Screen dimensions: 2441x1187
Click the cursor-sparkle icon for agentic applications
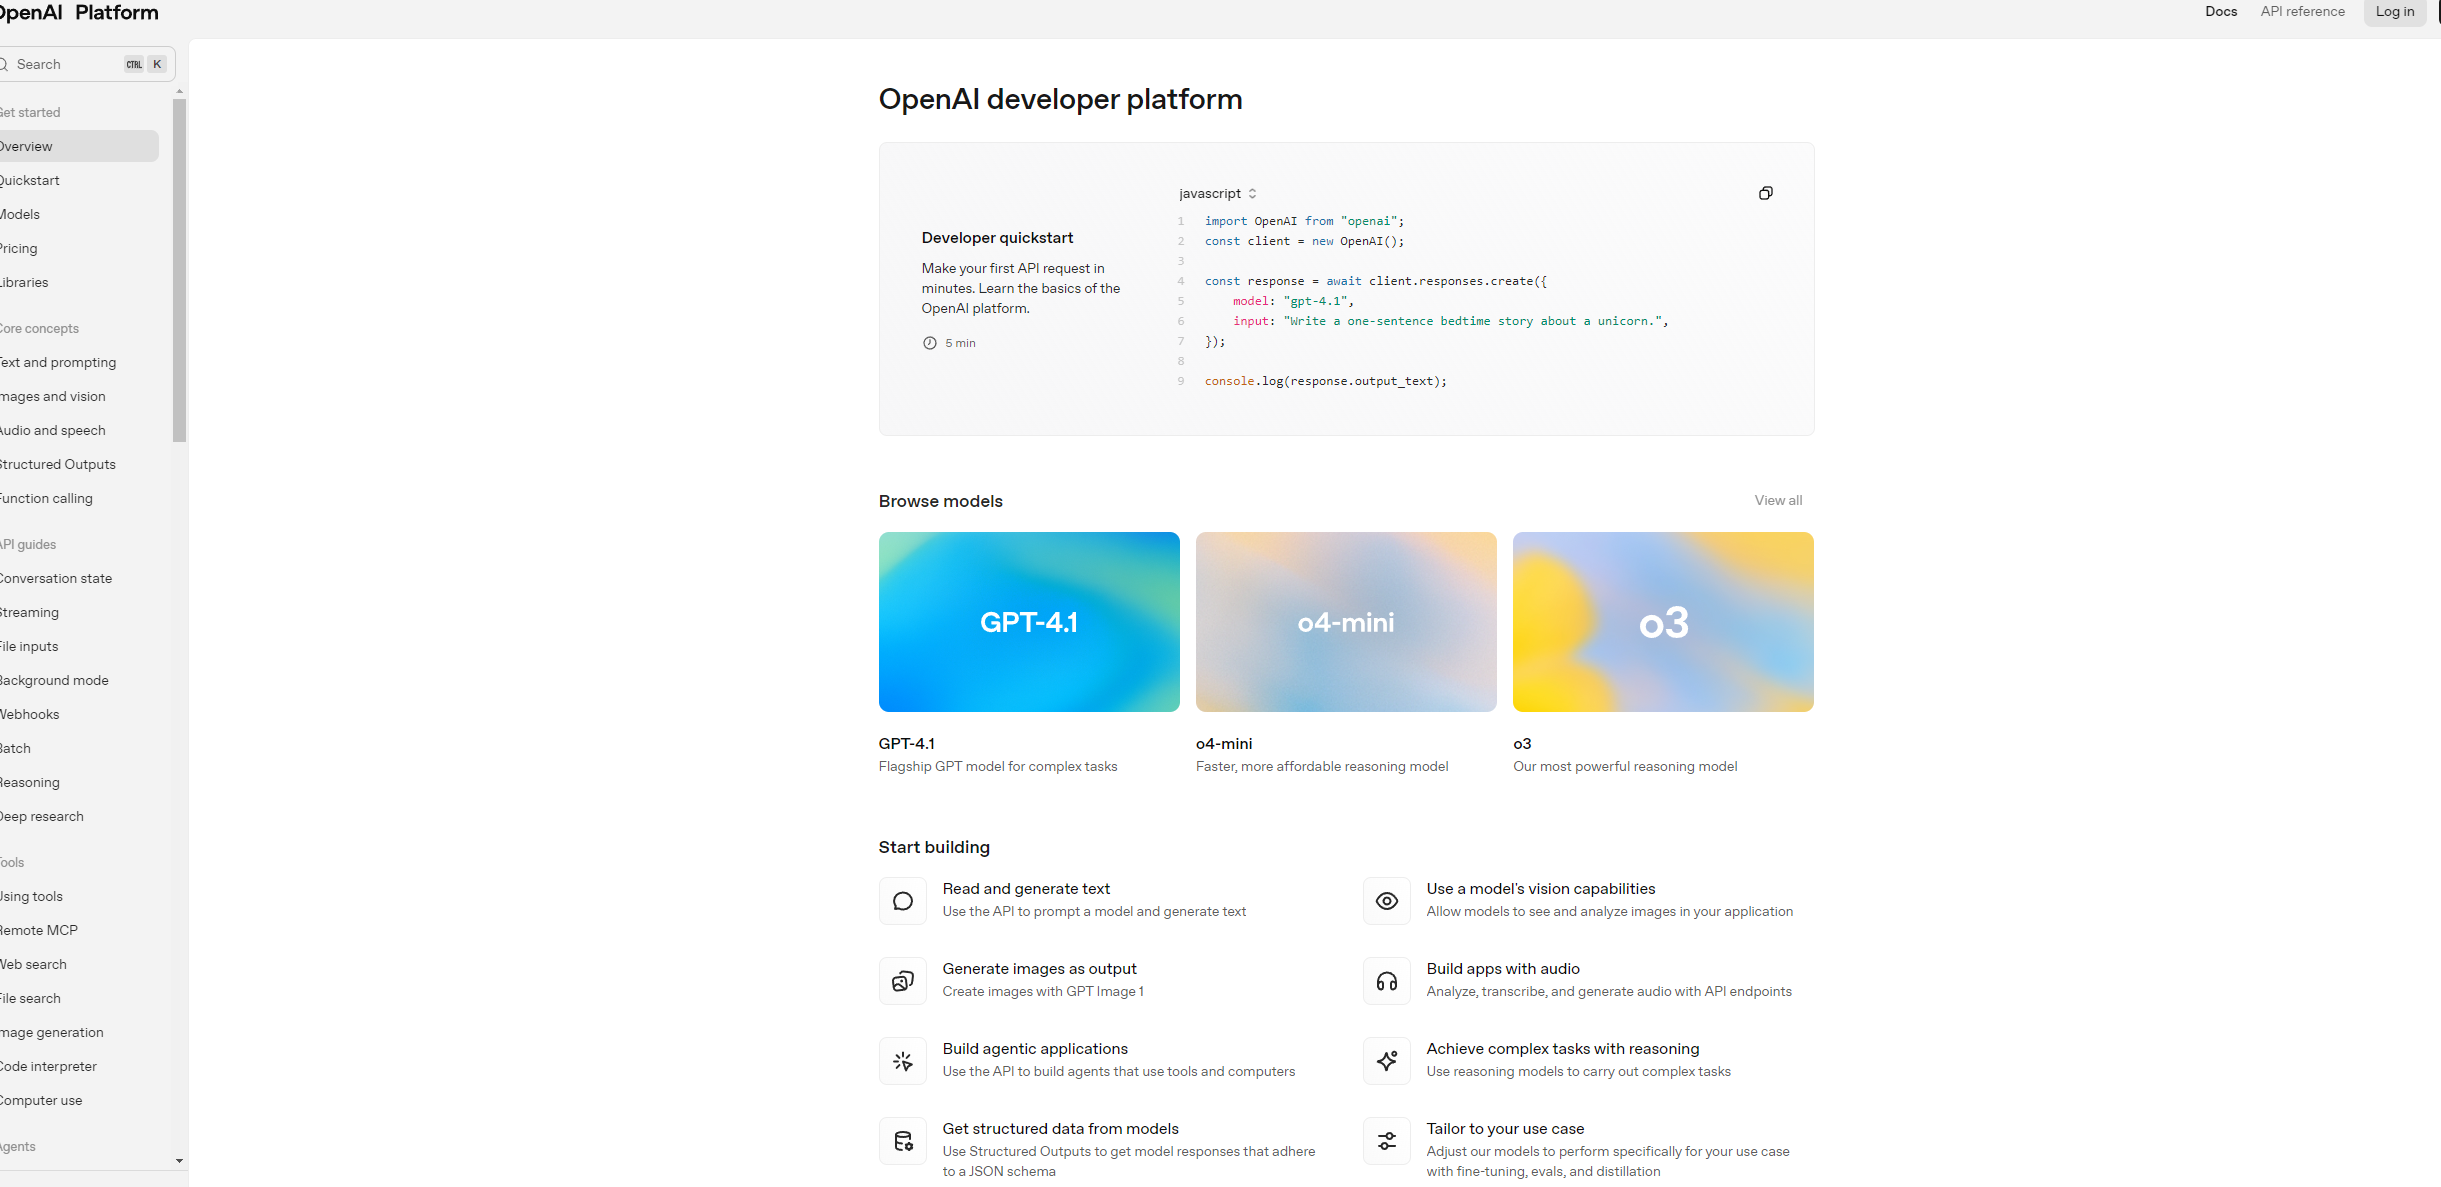(903, 1061)
